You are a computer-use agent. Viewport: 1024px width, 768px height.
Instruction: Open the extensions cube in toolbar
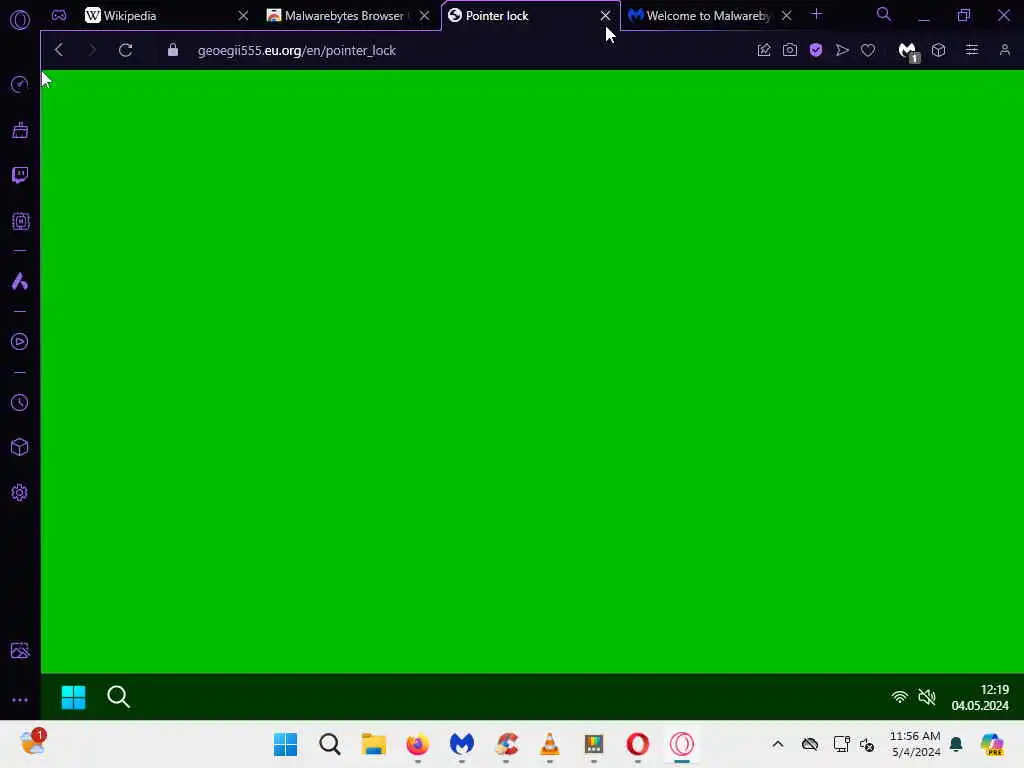pyautogui.click(x=938, y=50)
